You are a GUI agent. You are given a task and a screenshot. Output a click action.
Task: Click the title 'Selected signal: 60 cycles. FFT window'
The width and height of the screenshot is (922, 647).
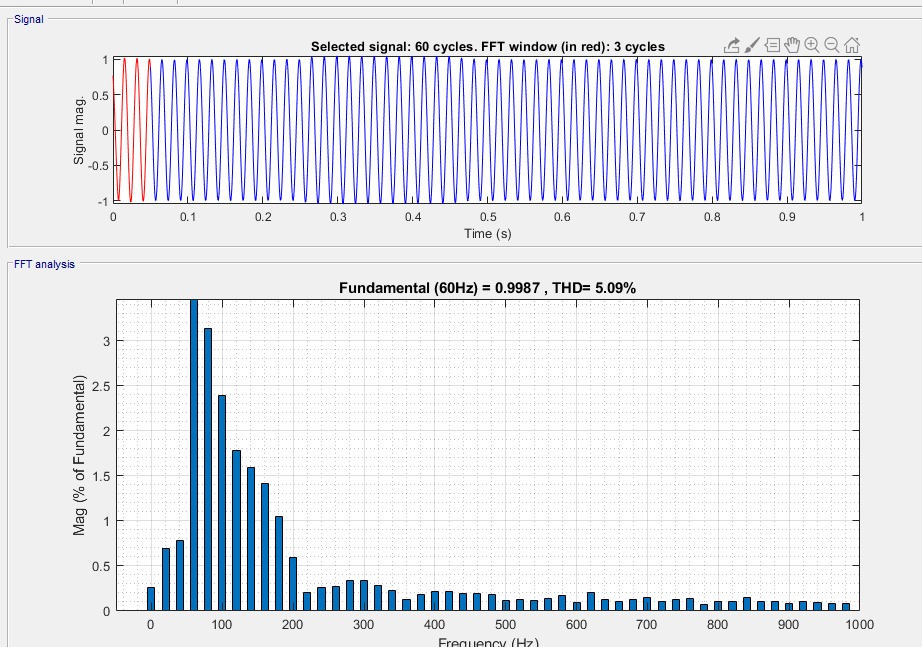tap(488, 47)
